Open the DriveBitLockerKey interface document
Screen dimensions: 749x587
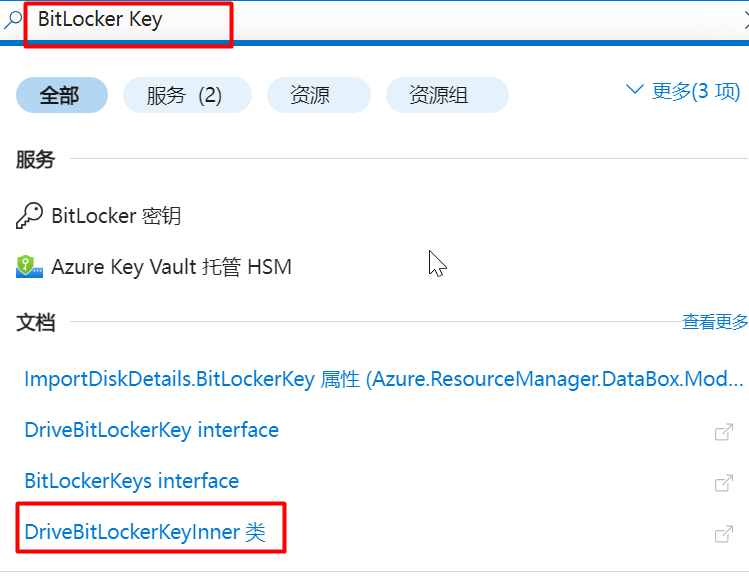coord(151,430)
